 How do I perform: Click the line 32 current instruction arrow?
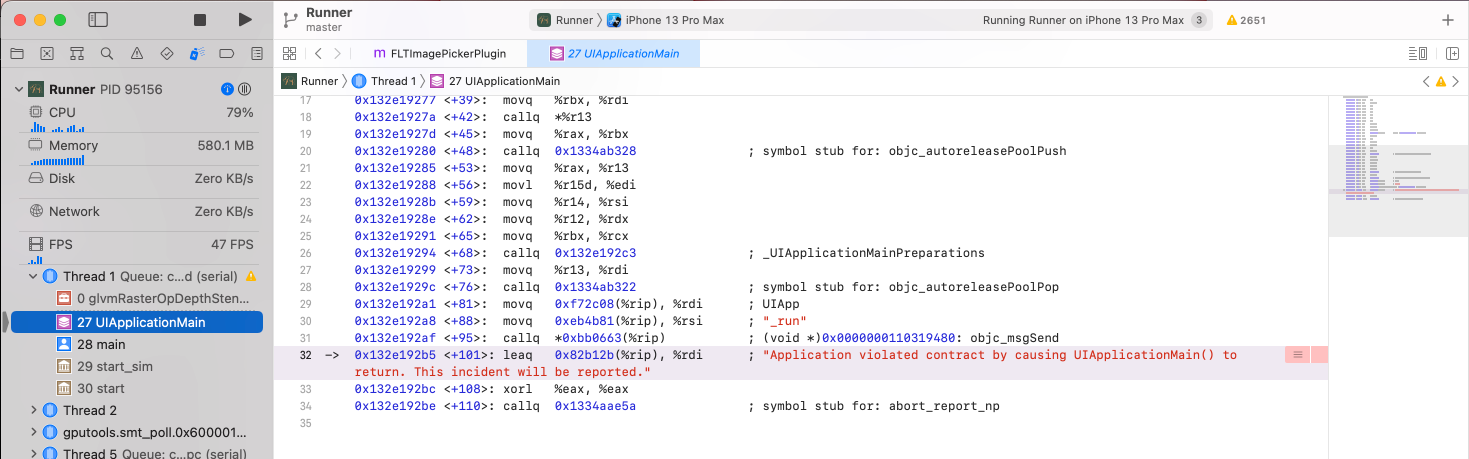point(333,355)
